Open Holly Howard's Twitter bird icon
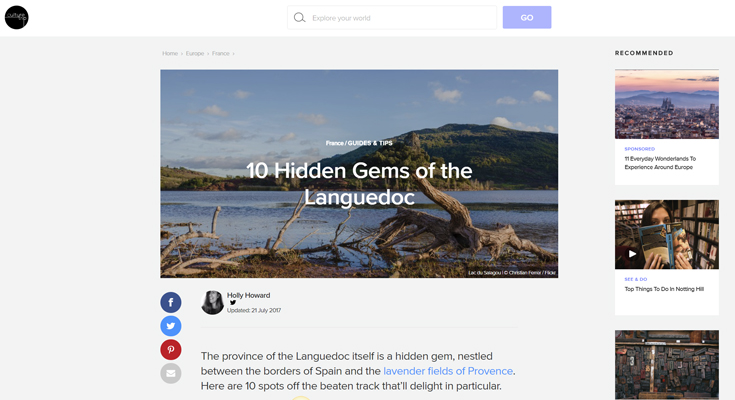The width and height of the screenshot is (735, 400). point(233,302)
